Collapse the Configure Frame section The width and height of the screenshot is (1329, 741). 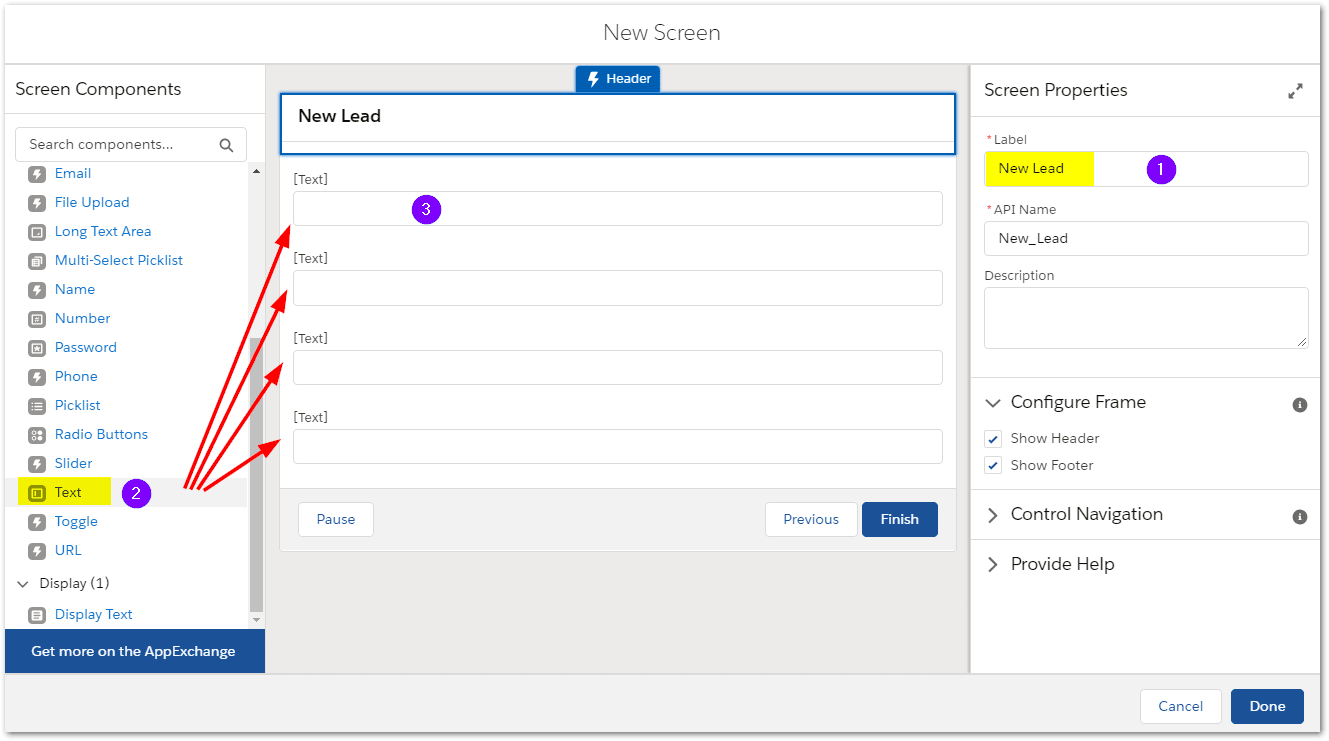(x=993, y=403)
